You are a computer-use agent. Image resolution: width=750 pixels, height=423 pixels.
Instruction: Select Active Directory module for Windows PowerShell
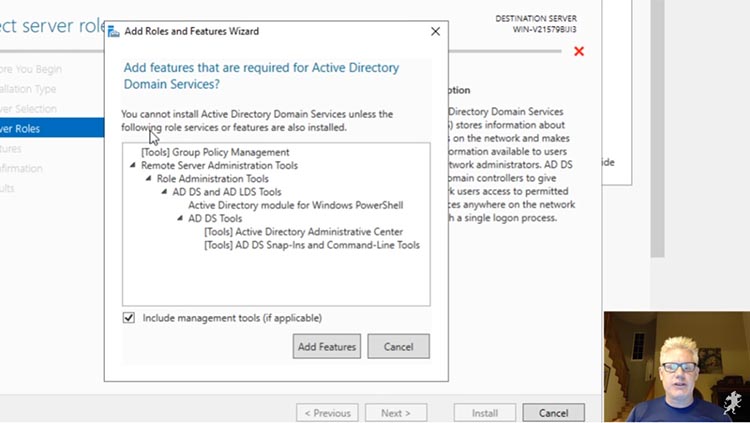296,205
